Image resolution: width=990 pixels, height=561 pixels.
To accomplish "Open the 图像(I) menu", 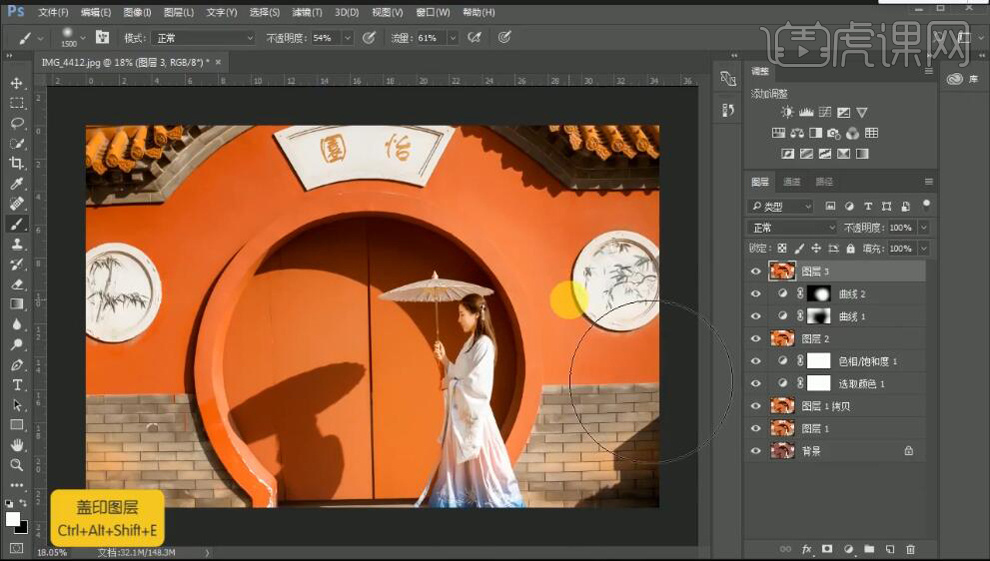I will (138, 13).
